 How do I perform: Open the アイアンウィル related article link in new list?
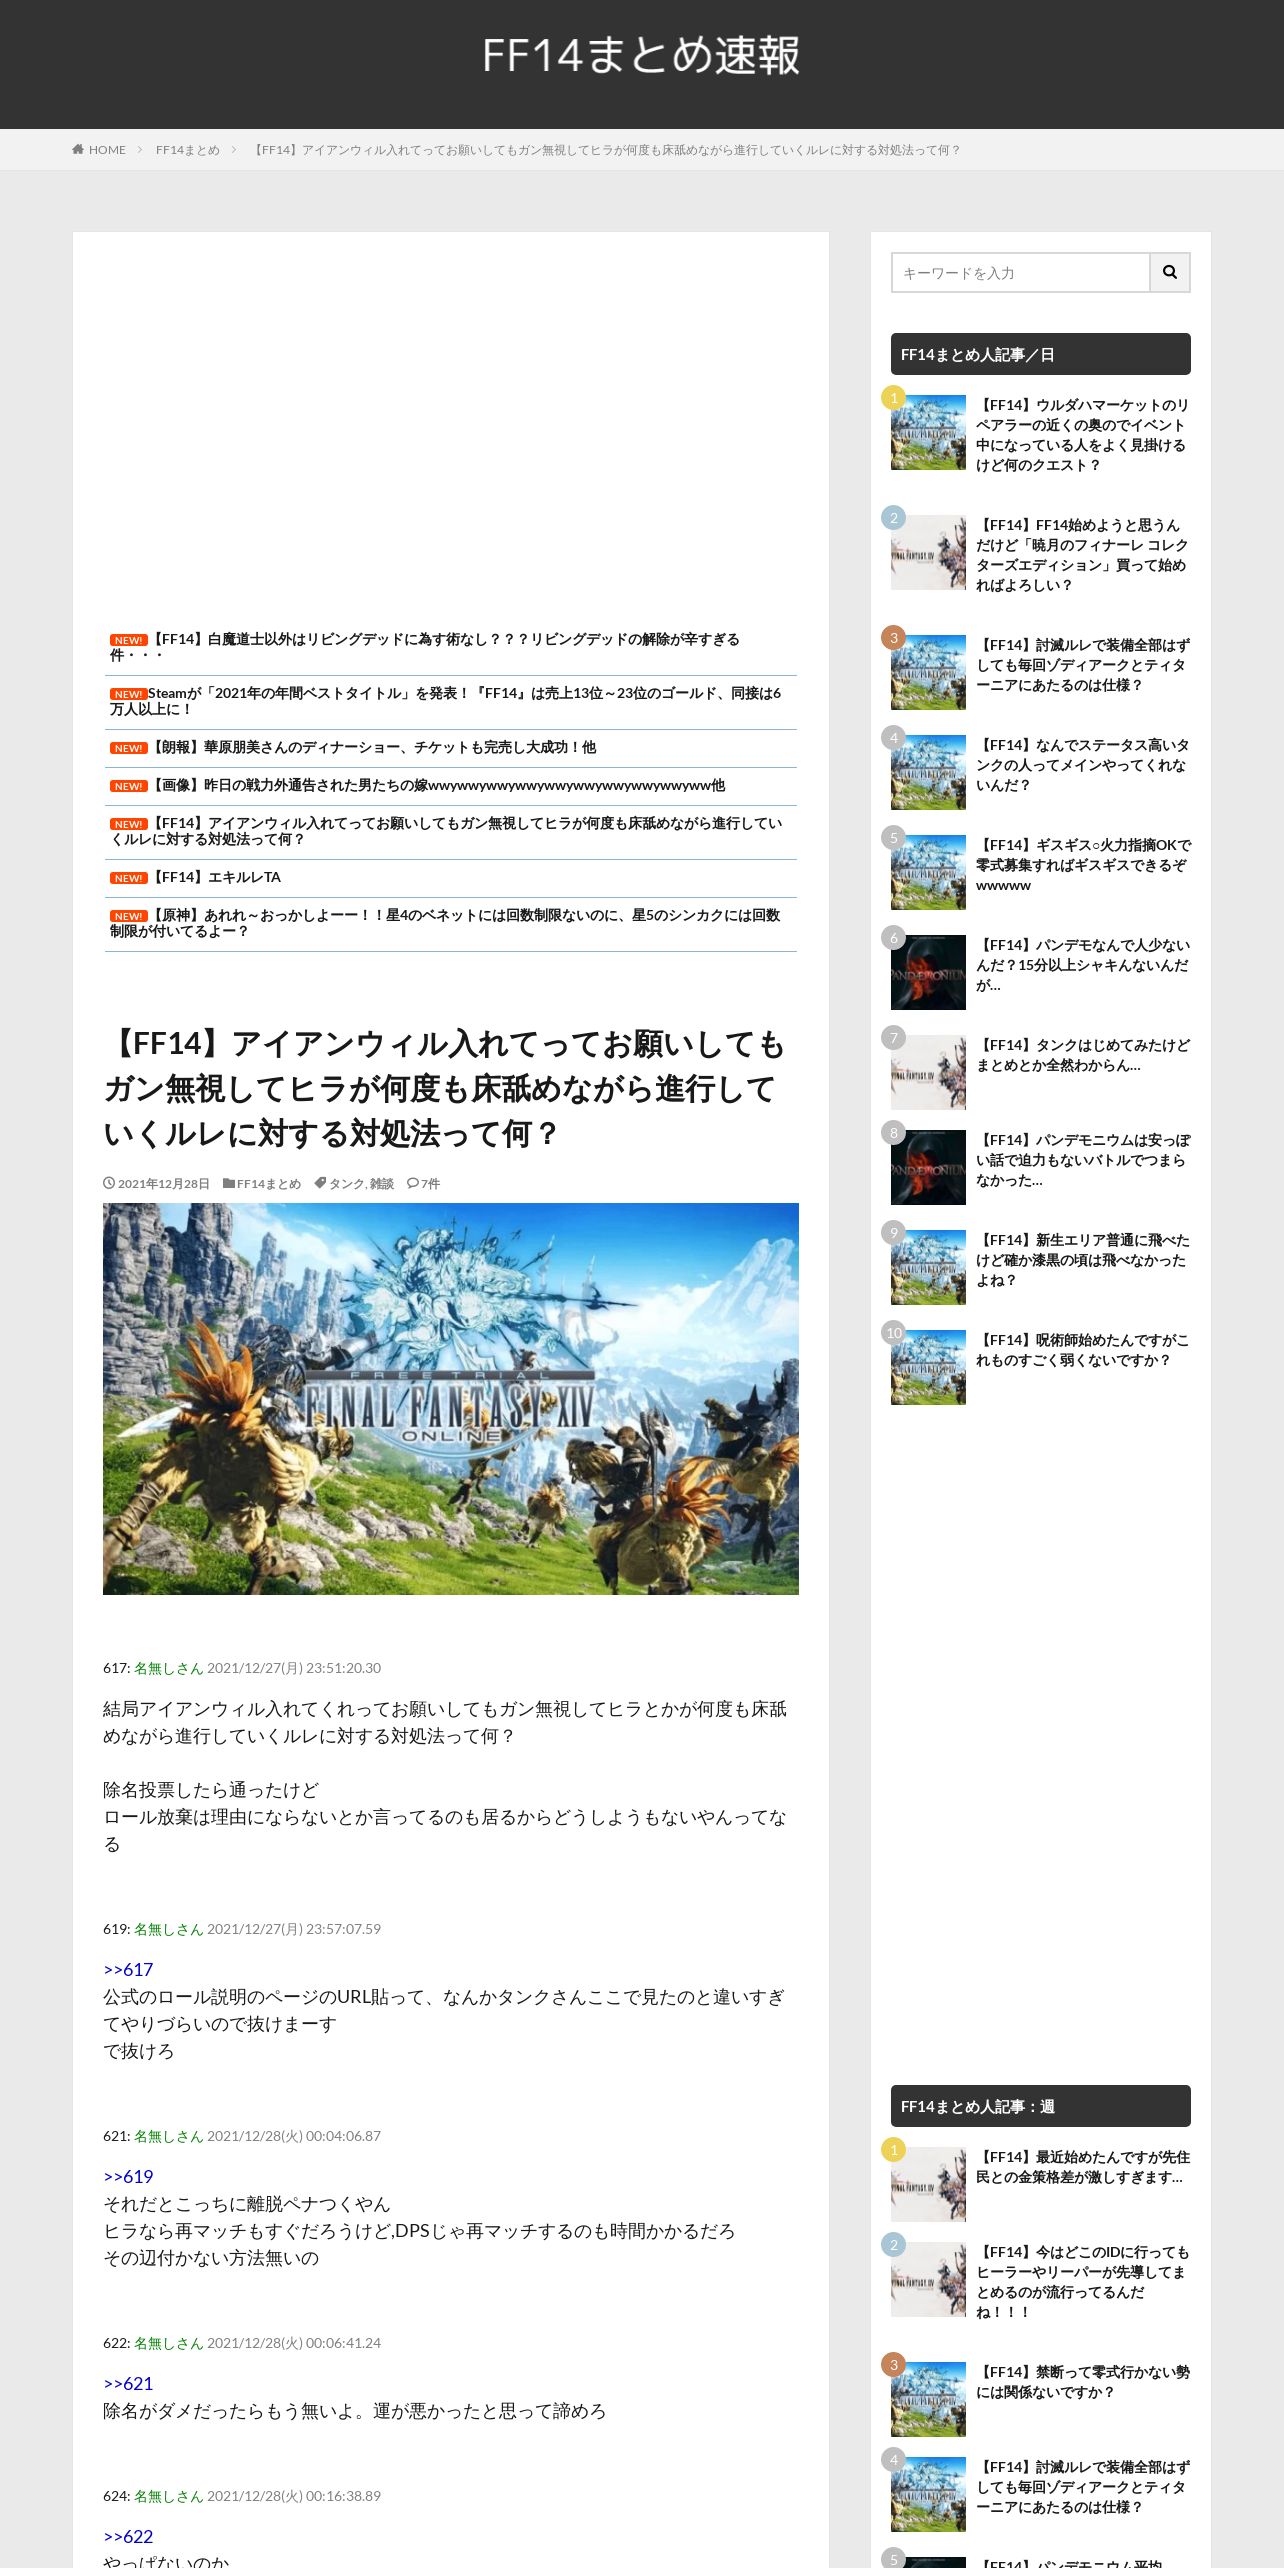(x=446, y=831)
